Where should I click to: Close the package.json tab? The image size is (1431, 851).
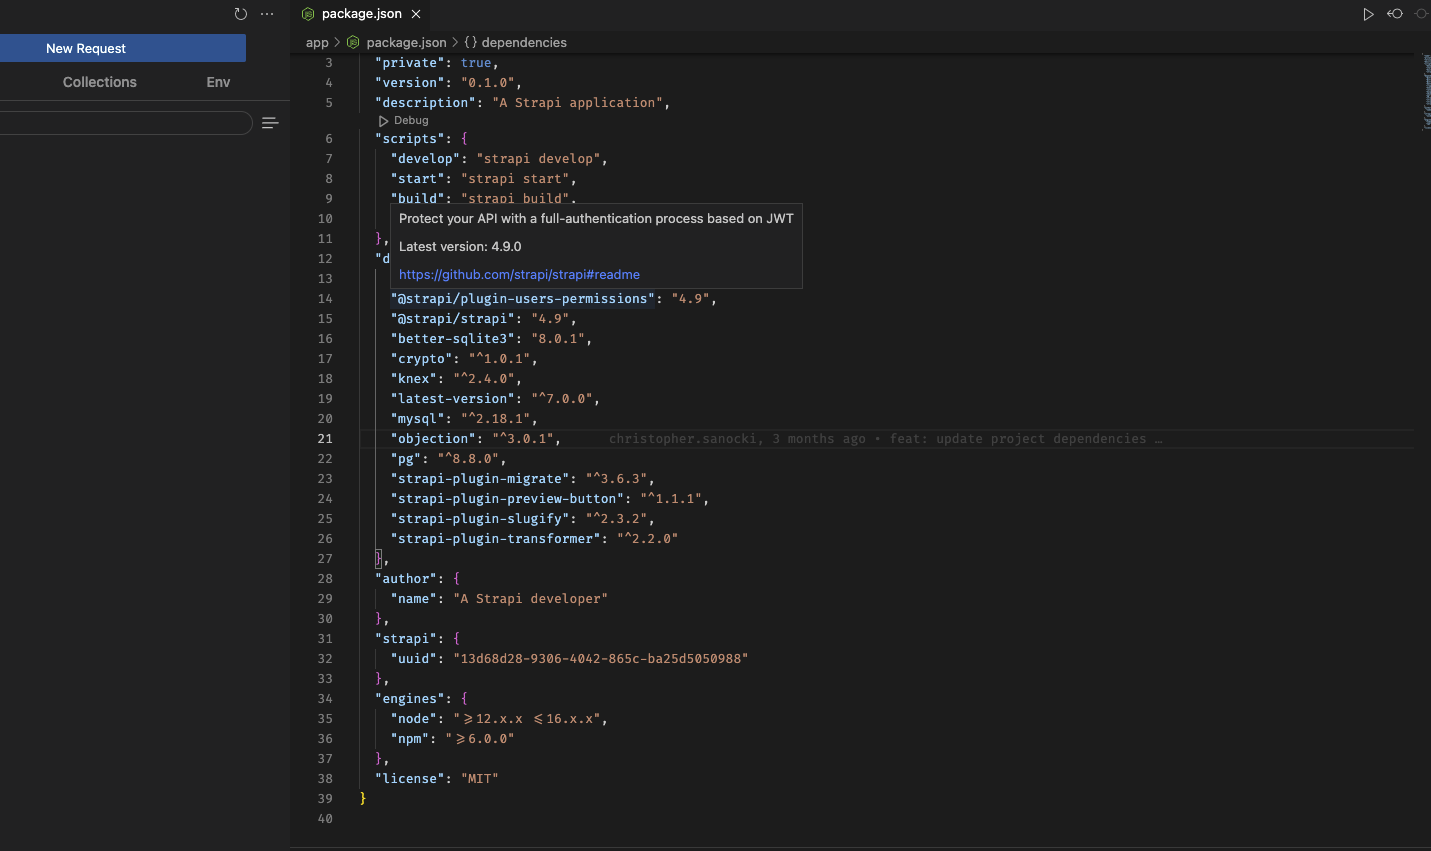coord(414,14)
